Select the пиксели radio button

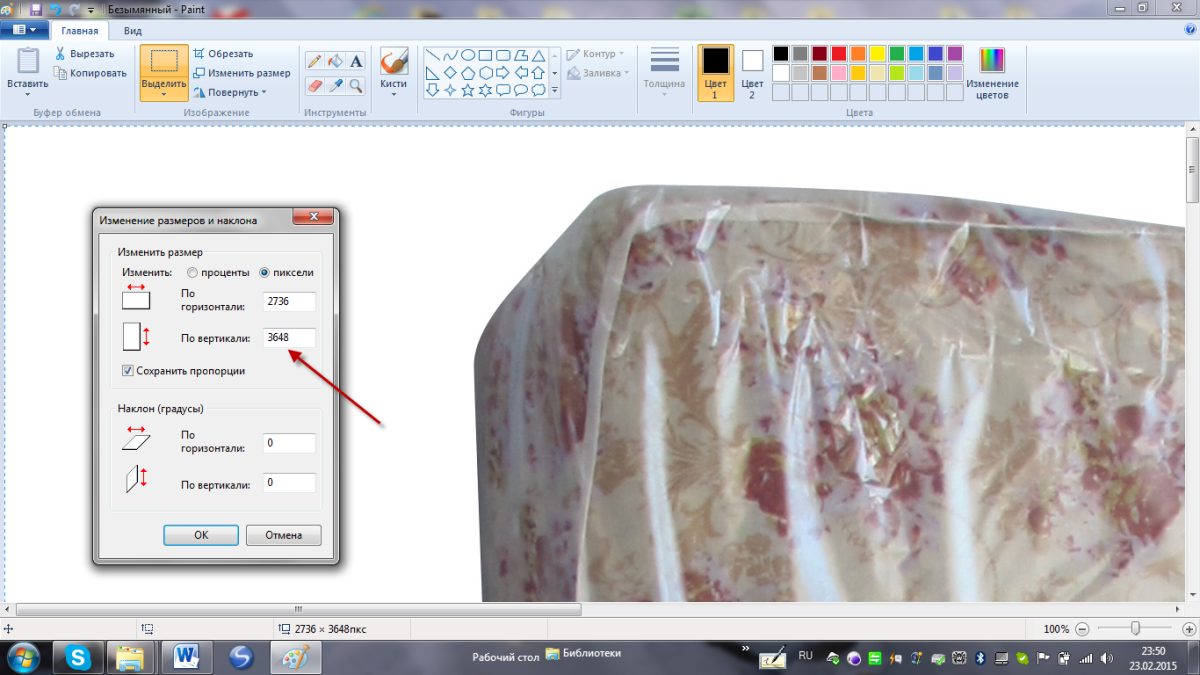point(264,272)
